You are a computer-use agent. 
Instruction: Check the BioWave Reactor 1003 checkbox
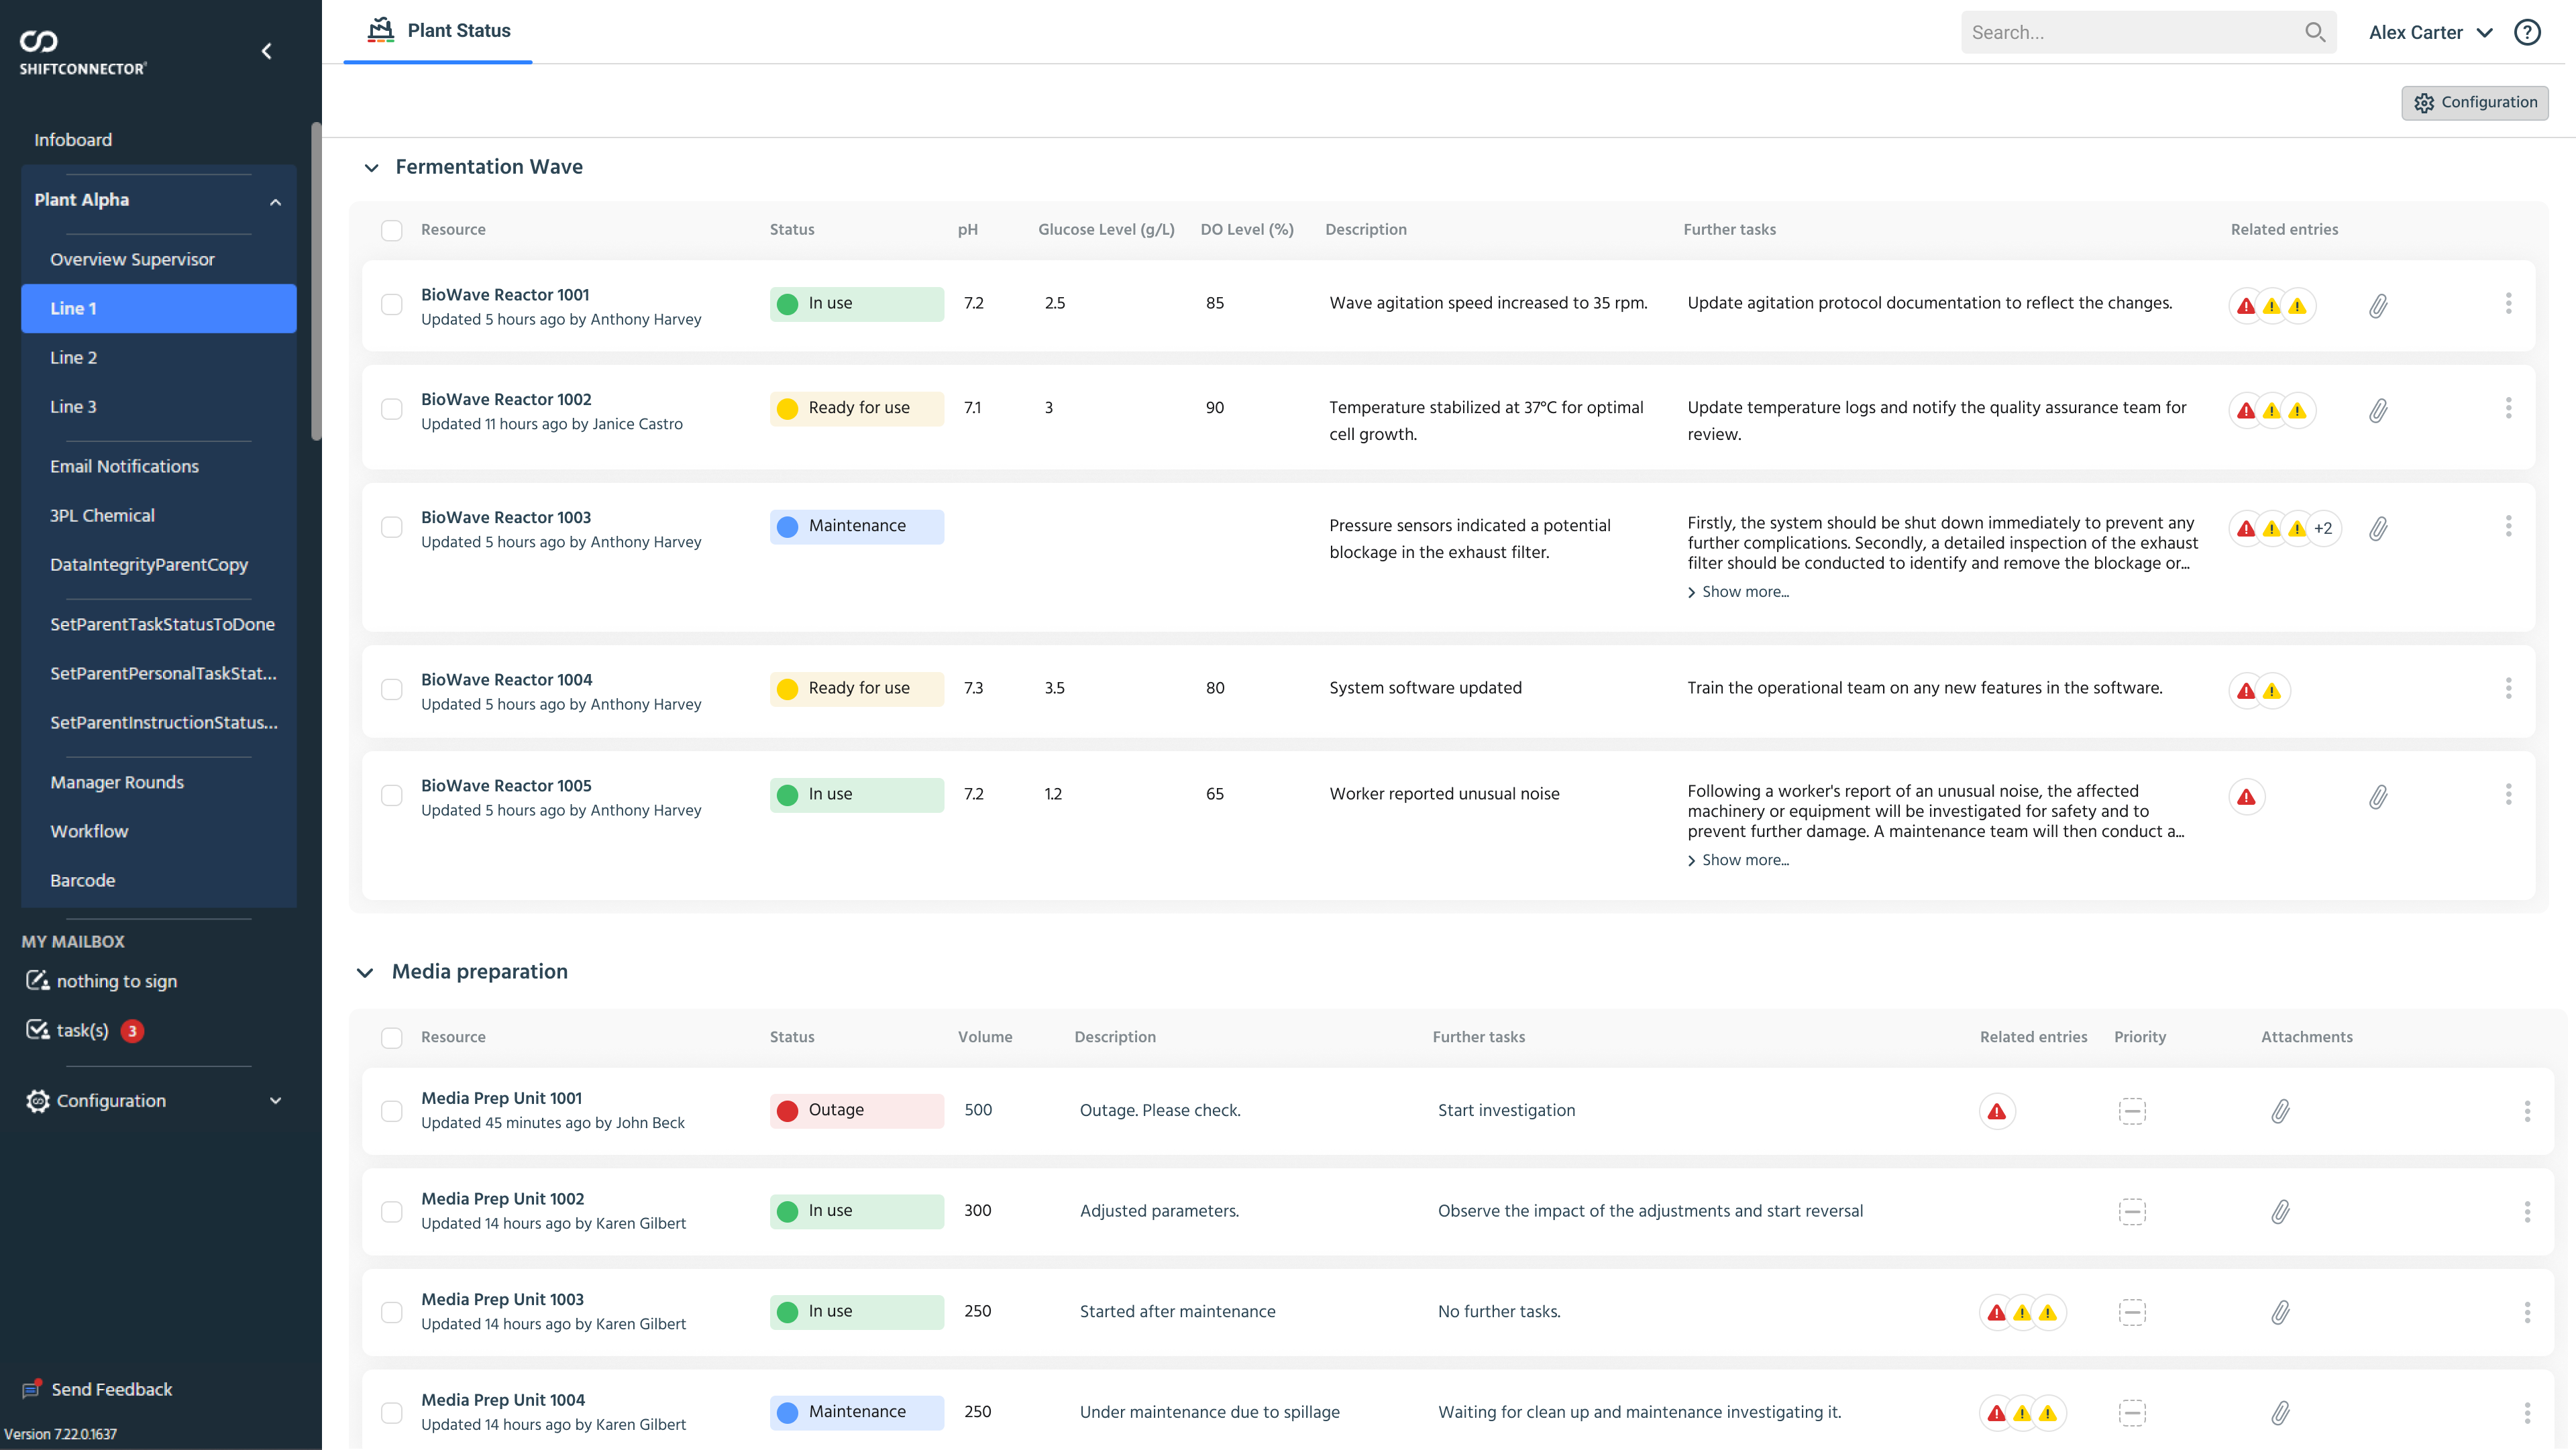[392, 527]
